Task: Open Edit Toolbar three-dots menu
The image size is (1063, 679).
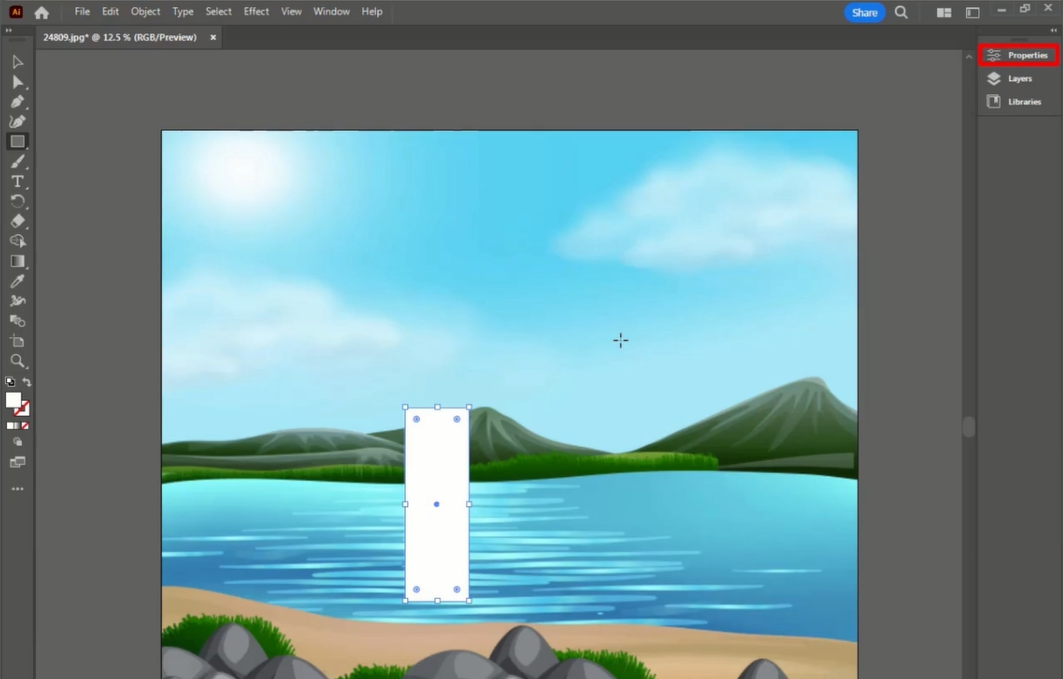Action: click(x=17, y=489)
